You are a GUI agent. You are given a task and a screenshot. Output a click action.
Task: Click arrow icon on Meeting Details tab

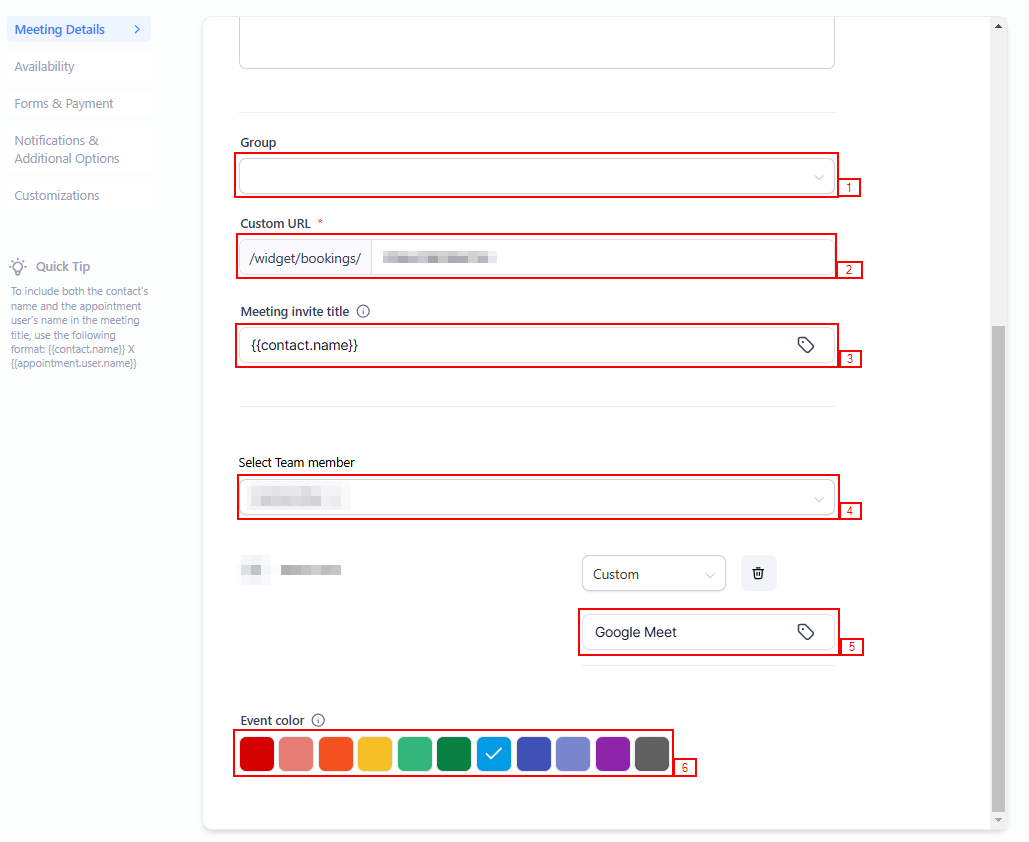[x=137, y=30]
